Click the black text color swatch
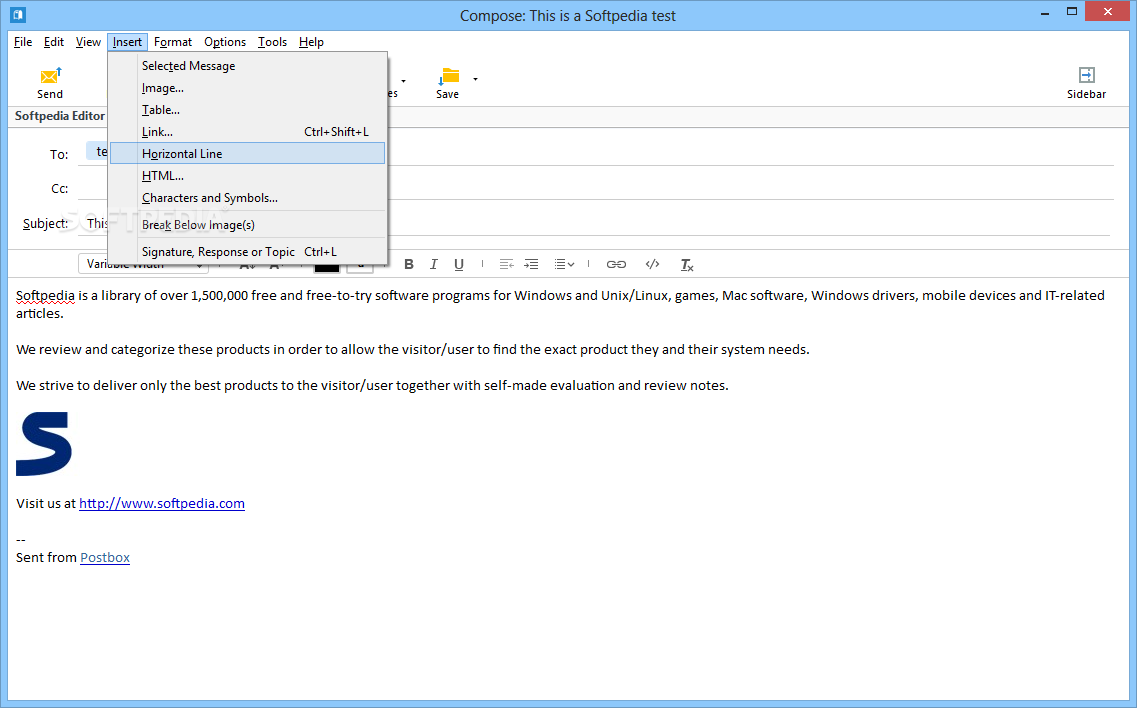This screenshot has height=708, width=1137. point(326,266)
